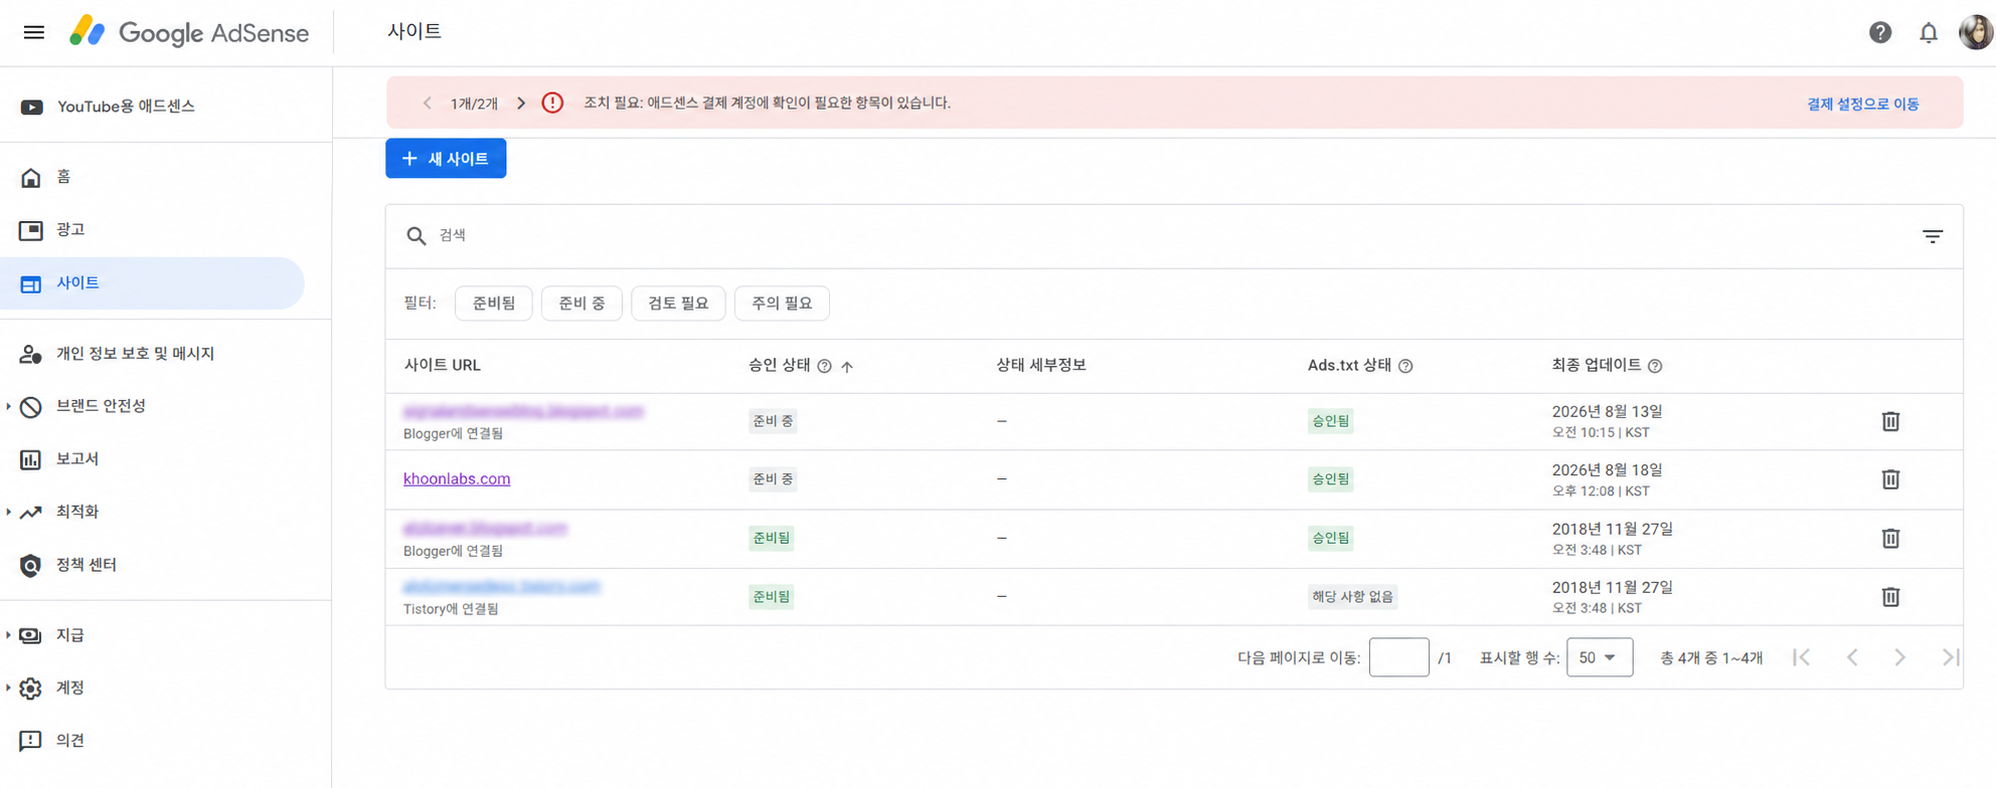Click the 새 사이트 button
The height and width of the screenshot is (788, 1996).
446,158
